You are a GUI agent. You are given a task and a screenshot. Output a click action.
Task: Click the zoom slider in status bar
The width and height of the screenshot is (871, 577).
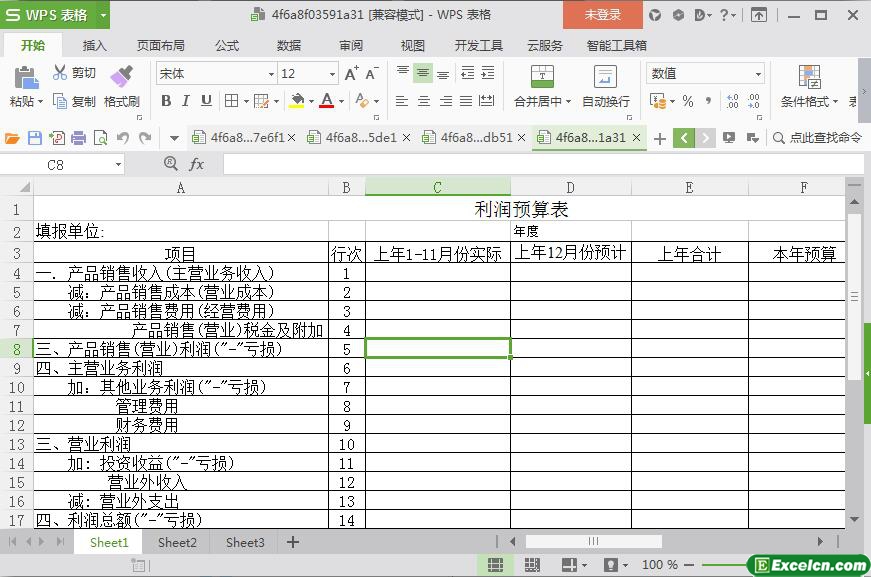pyautogui.click(x=722, y=565)
